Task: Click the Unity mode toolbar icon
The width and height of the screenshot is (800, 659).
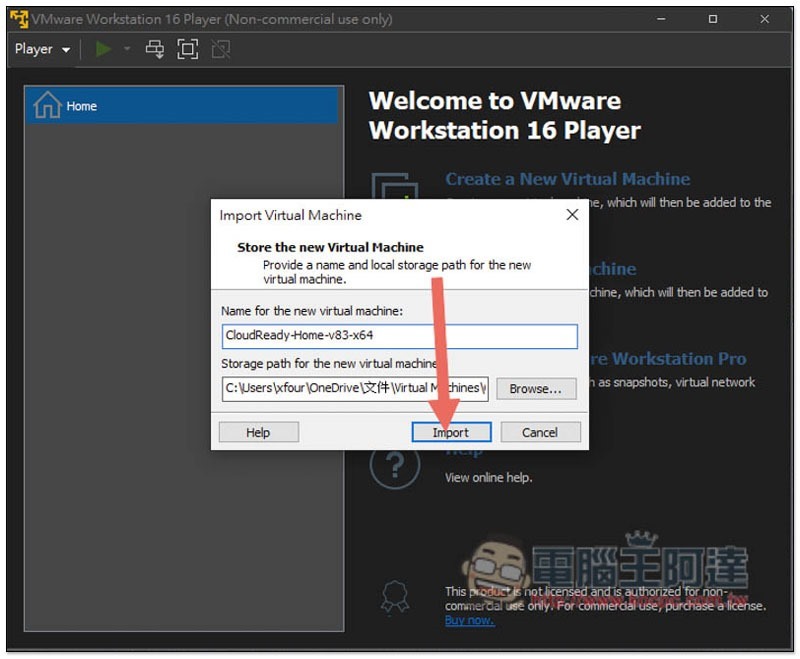Action: pos(220,49)
